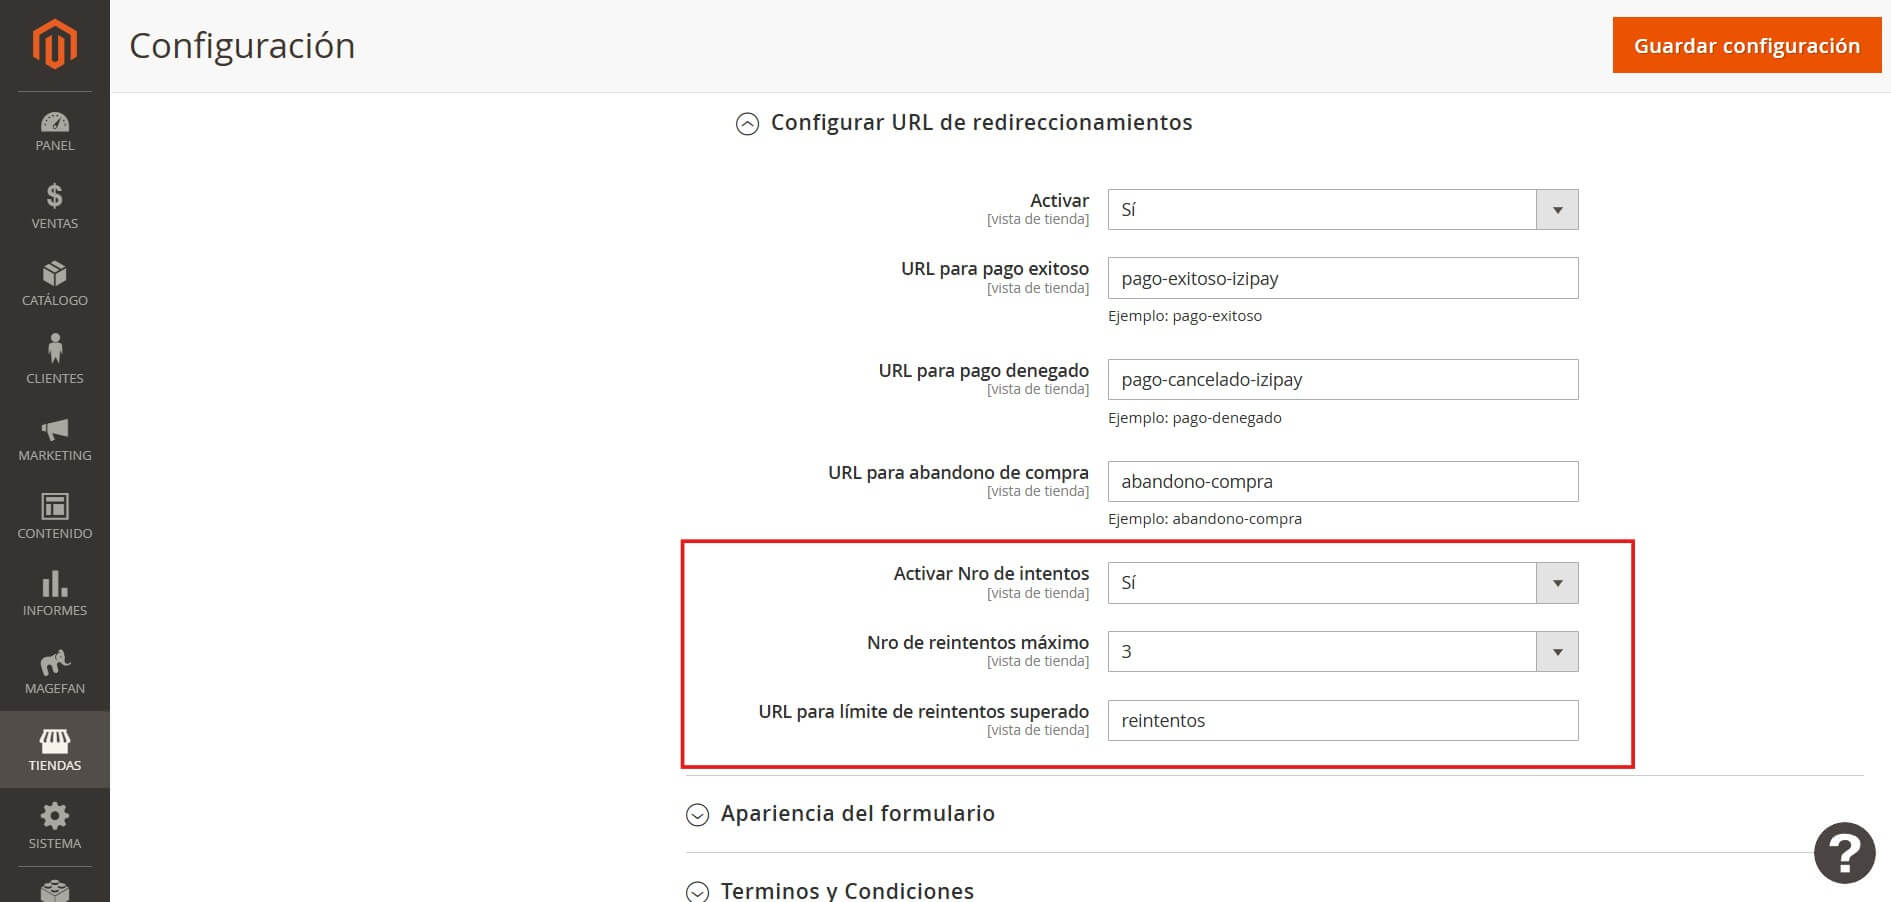This screenshot has width=1891, height=902.
Task: Click the Guardar configuración button
Action: click(1746, 45)
